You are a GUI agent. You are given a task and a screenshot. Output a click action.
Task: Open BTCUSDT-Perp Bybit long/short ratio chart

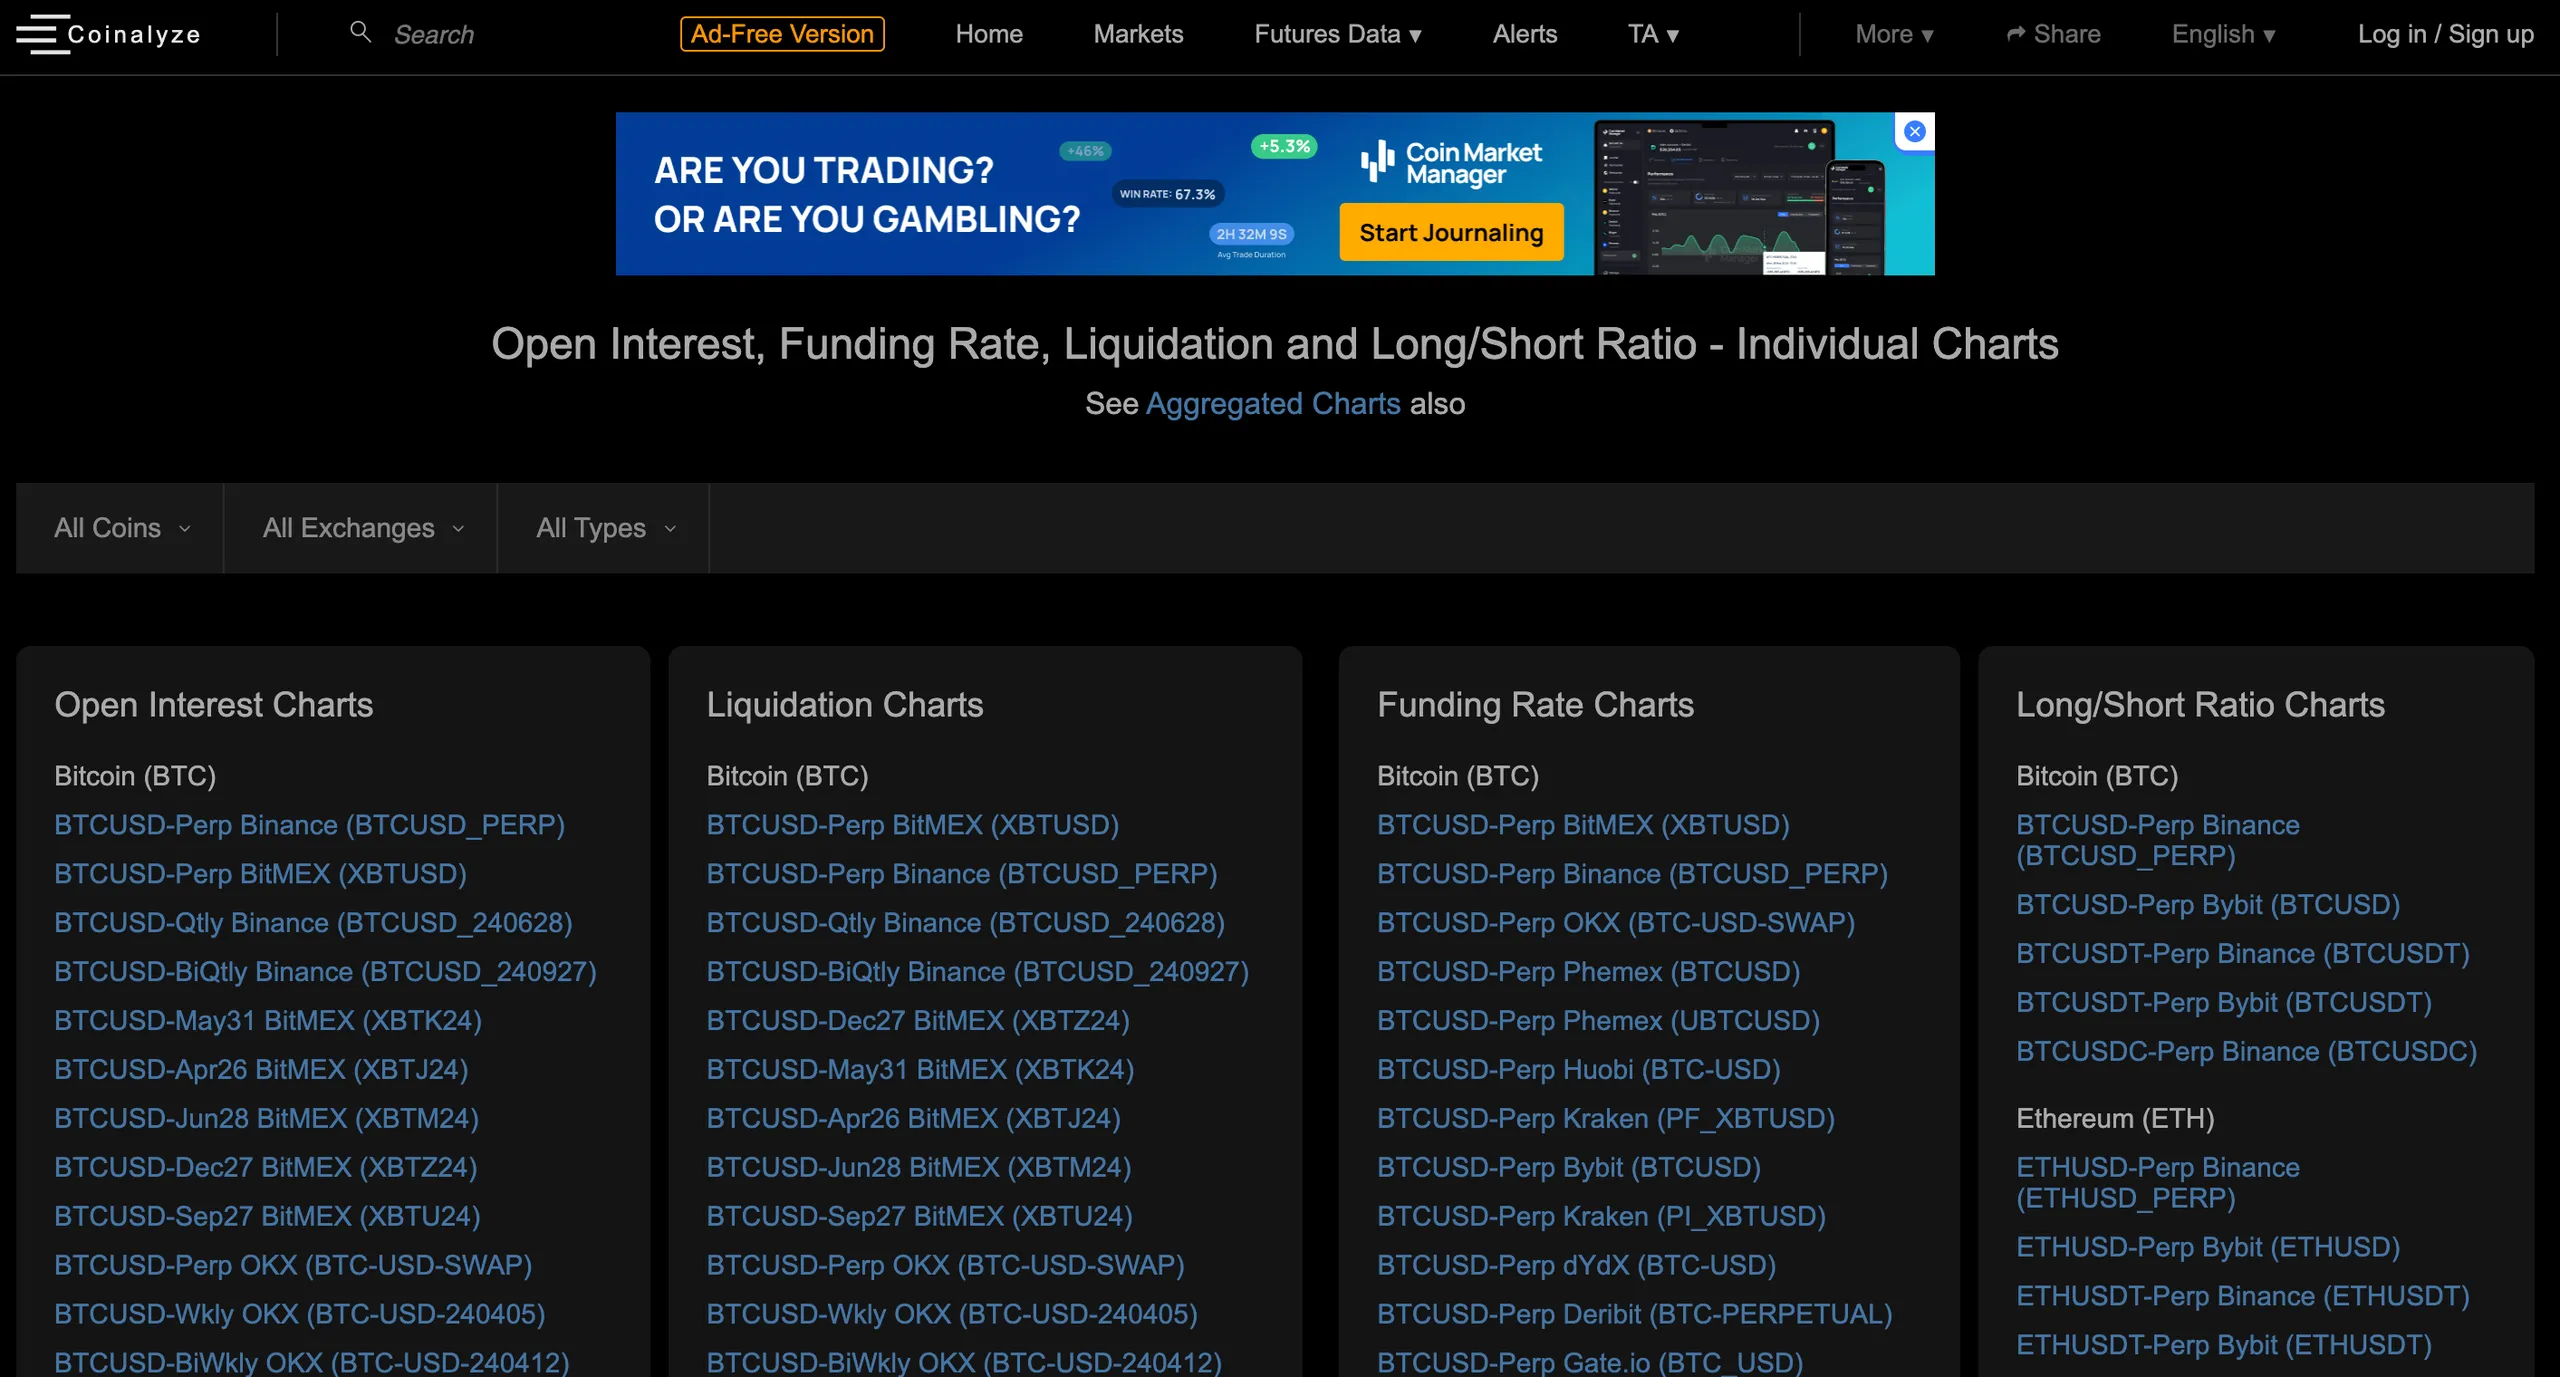[x=2223, y=1003]
